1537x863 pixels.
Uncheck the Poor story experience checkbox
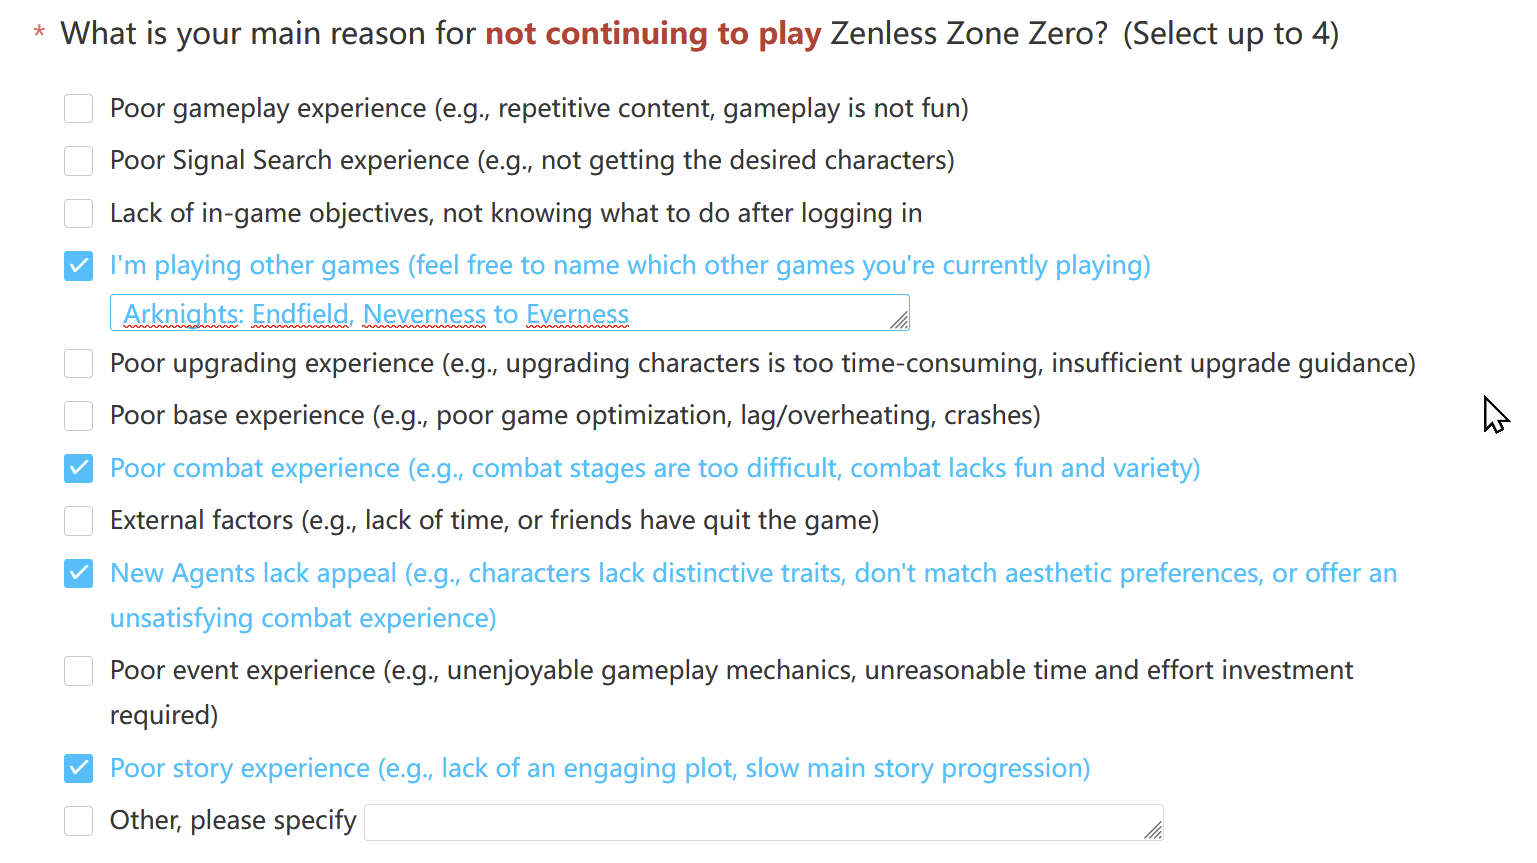coord(79,768)
